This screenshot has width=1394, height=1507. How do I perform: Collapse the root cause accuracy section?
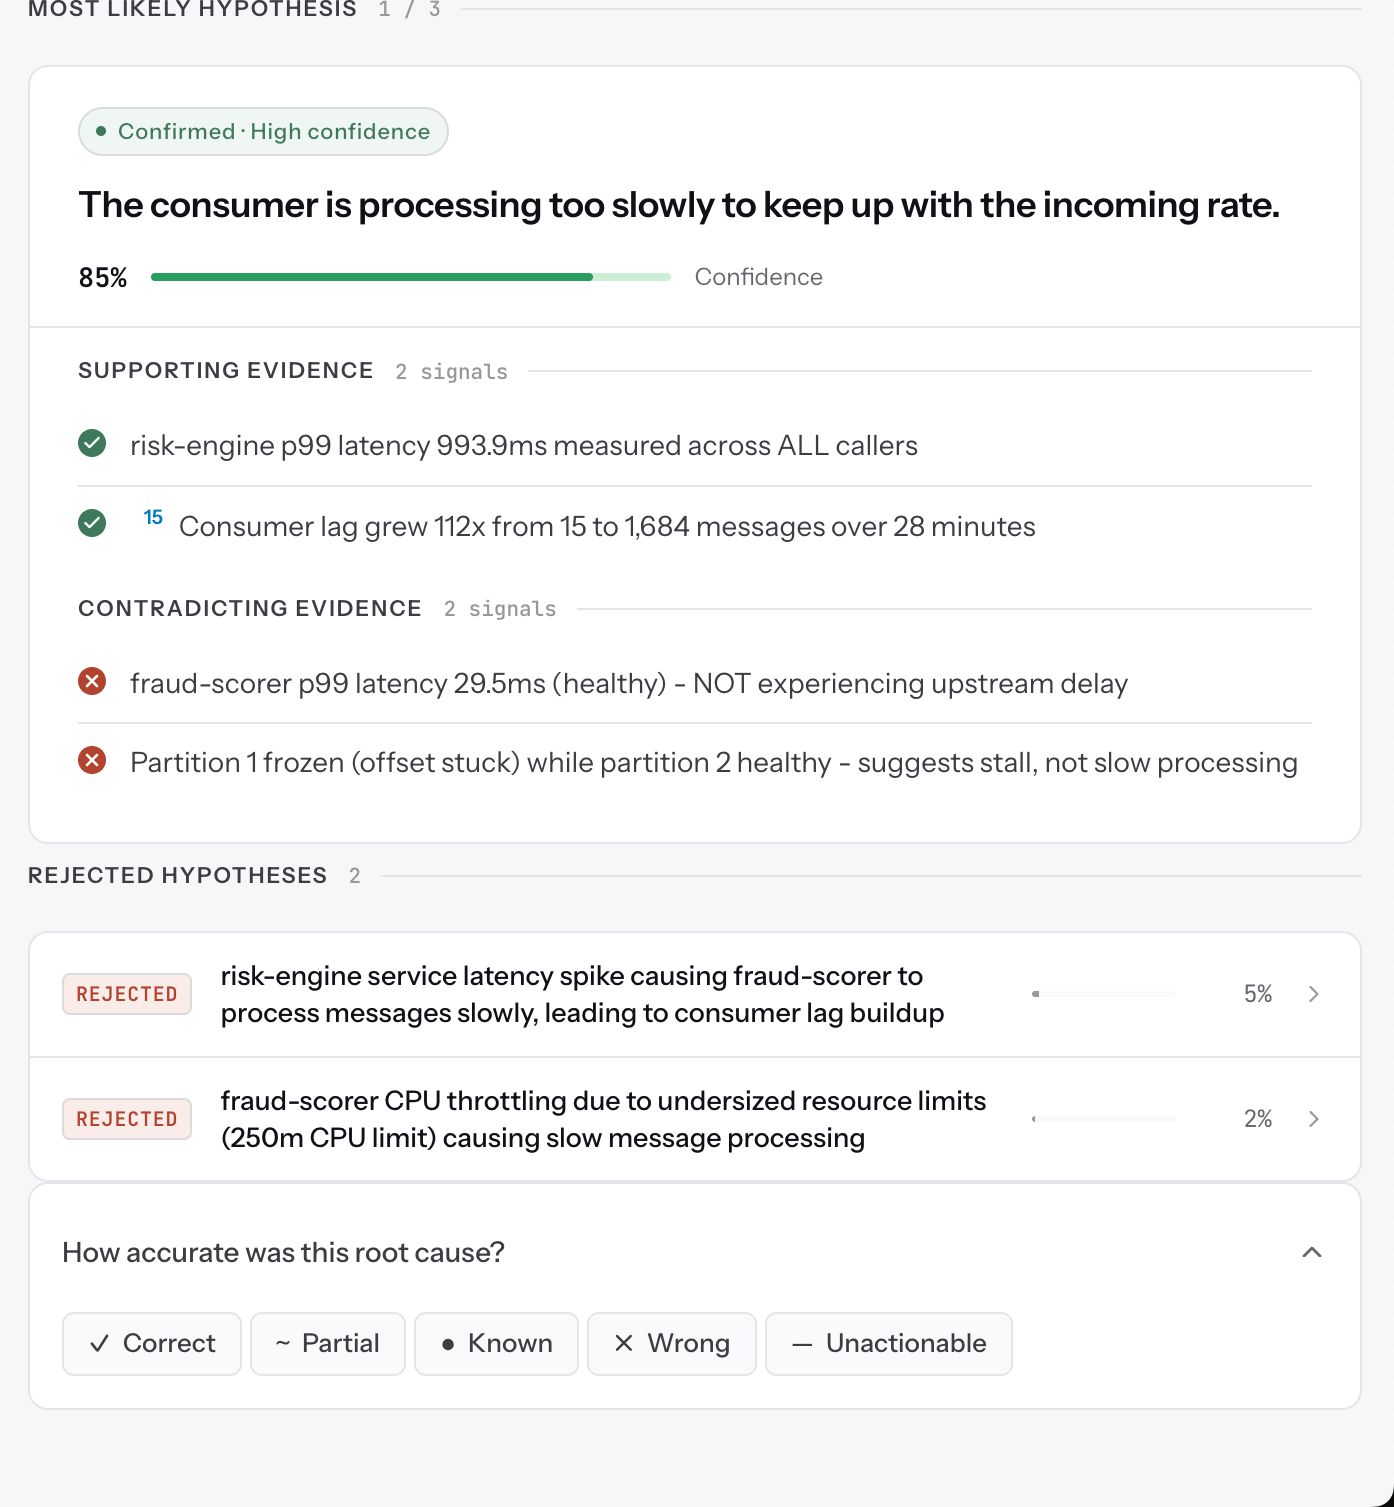click(1312, 1252)
